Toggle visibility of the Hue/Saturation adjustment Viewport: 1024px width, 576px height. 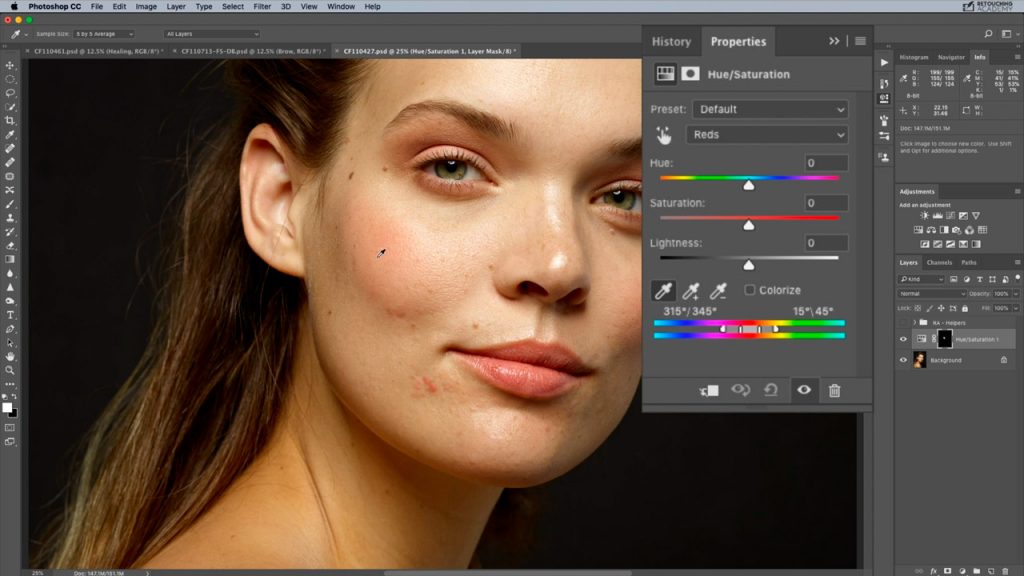click(x=903, y=339)
